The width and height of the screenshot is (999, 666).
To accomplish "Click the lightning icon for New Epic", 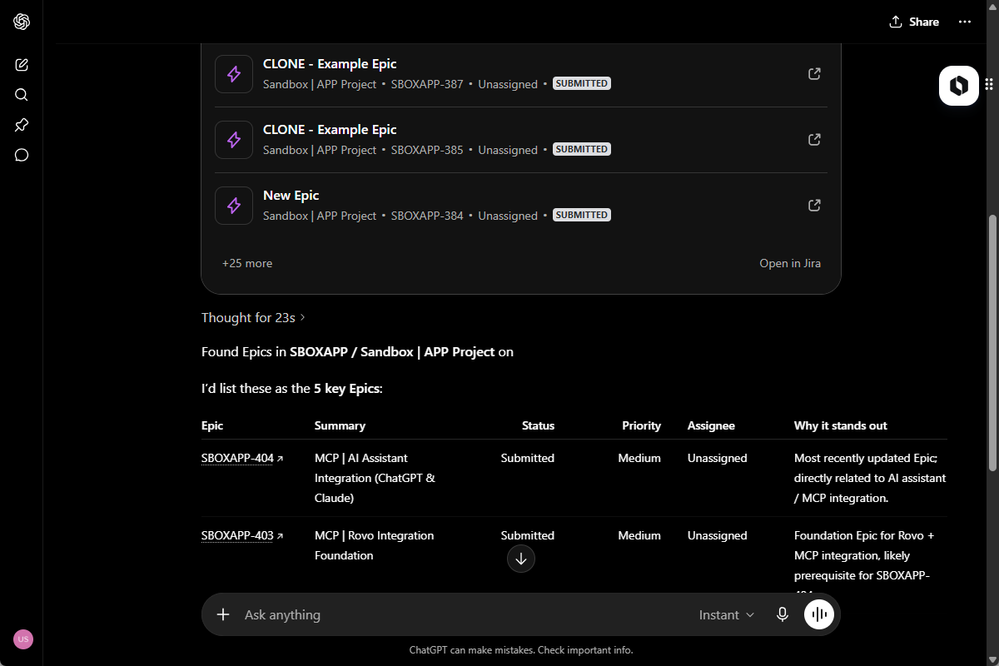I will [234, 205].
